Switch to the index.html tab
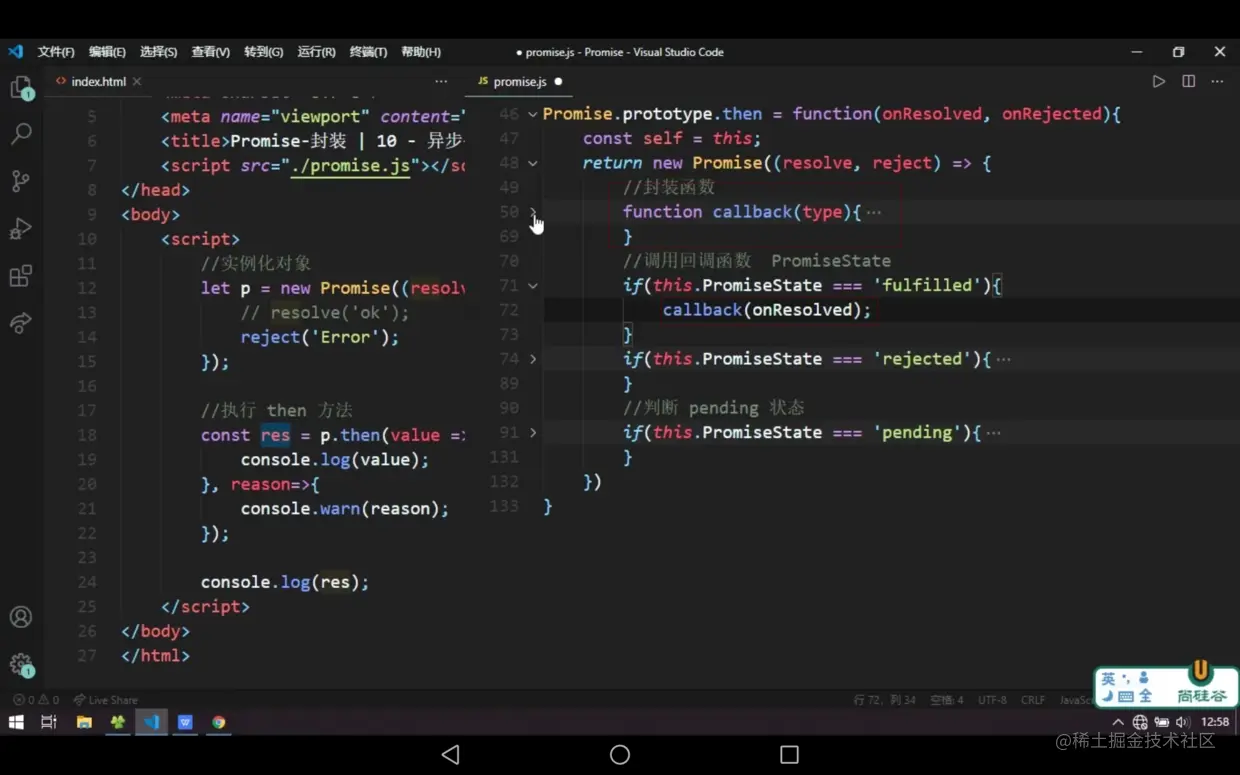The image size is (1240, 775). [98, 81]
